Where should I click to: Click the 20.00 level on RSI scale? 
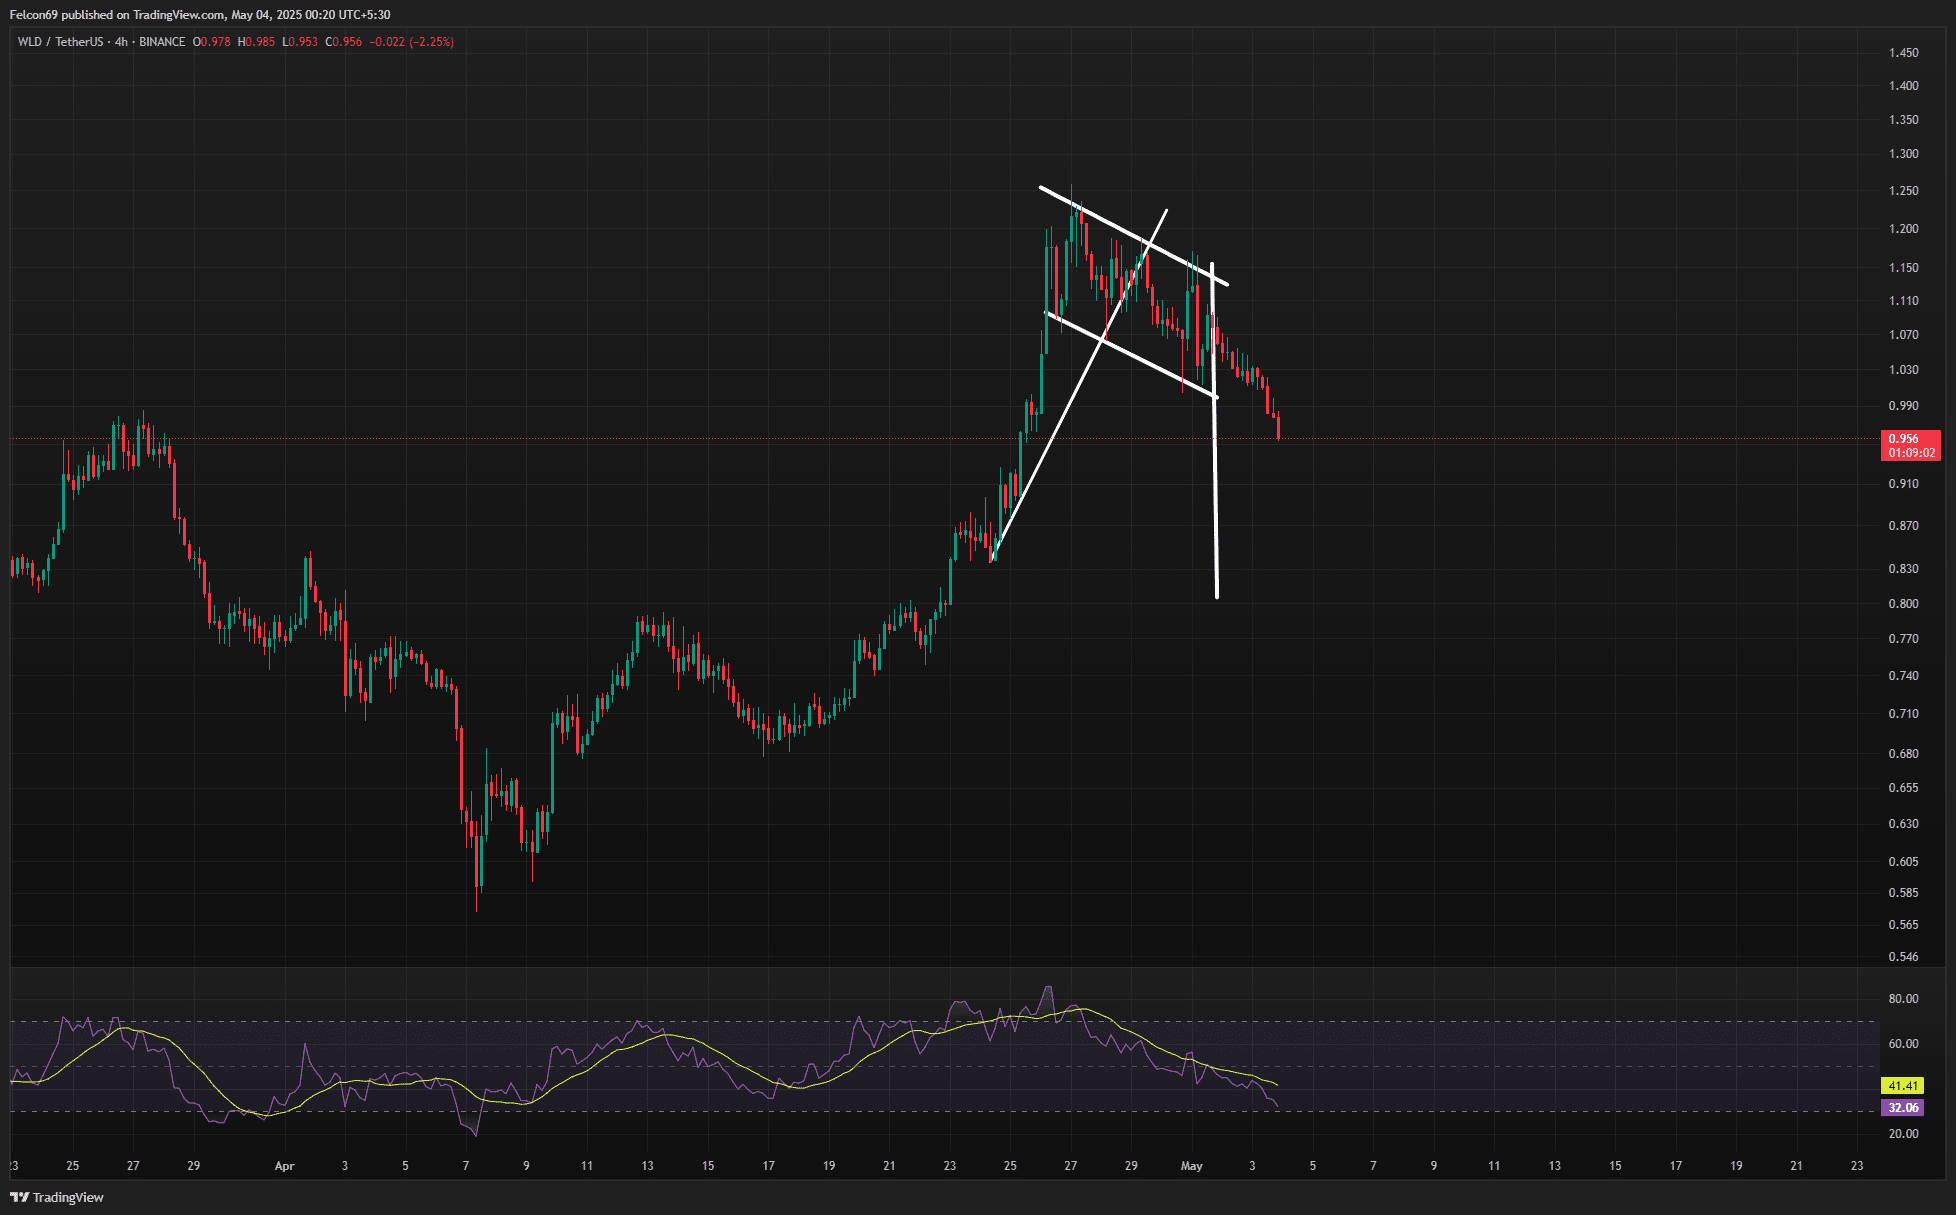tap(1903, 1134)
